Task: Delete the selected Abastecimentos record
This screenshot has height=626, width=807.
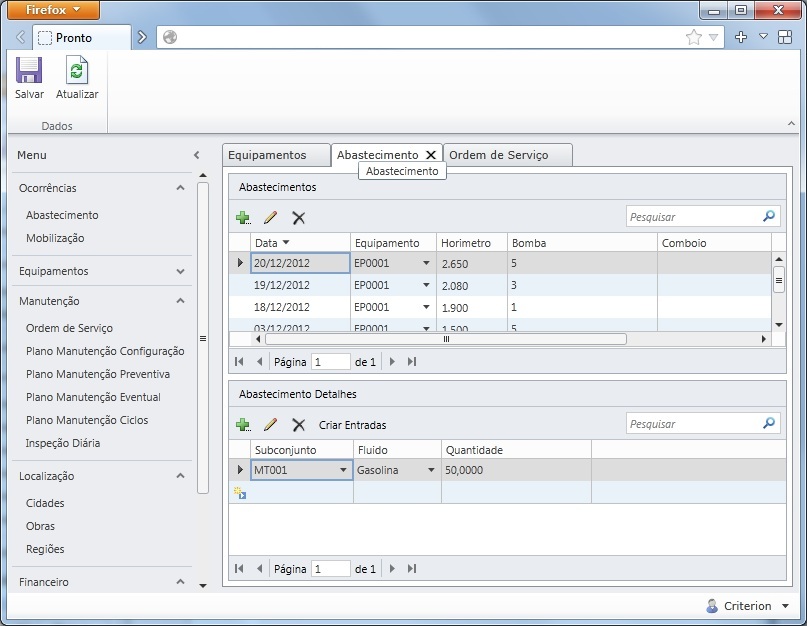Action: tap(299, 218)
